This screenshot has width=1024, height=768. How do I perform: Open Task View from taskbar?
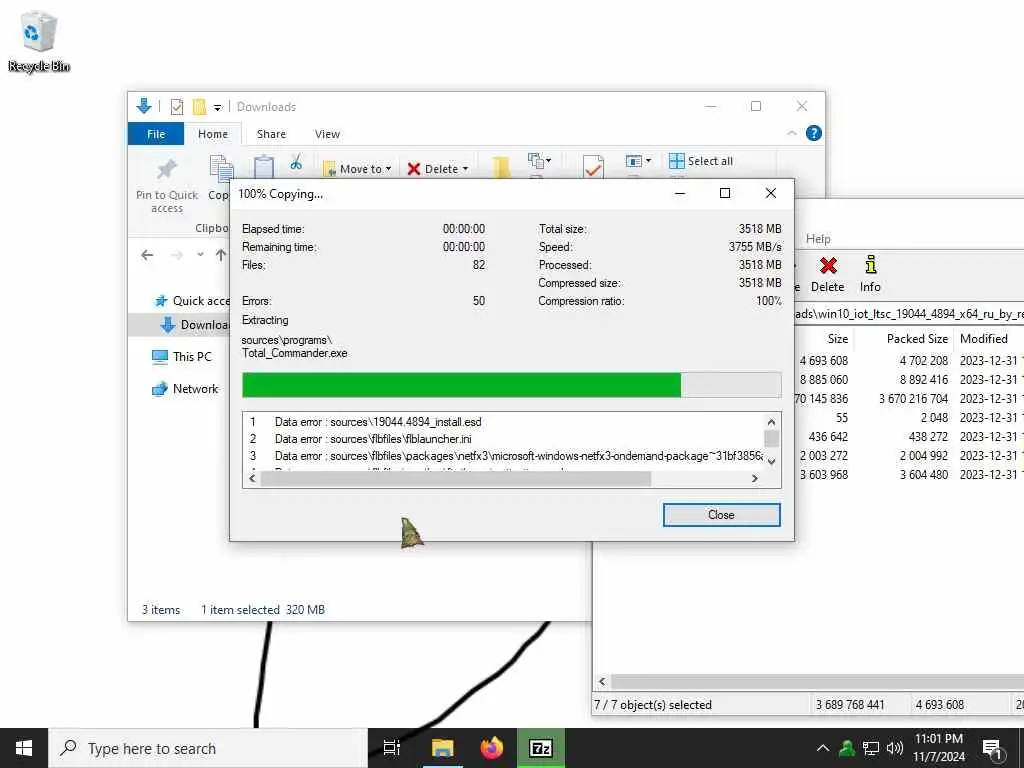pyautogui.click(x=392, y=748)
